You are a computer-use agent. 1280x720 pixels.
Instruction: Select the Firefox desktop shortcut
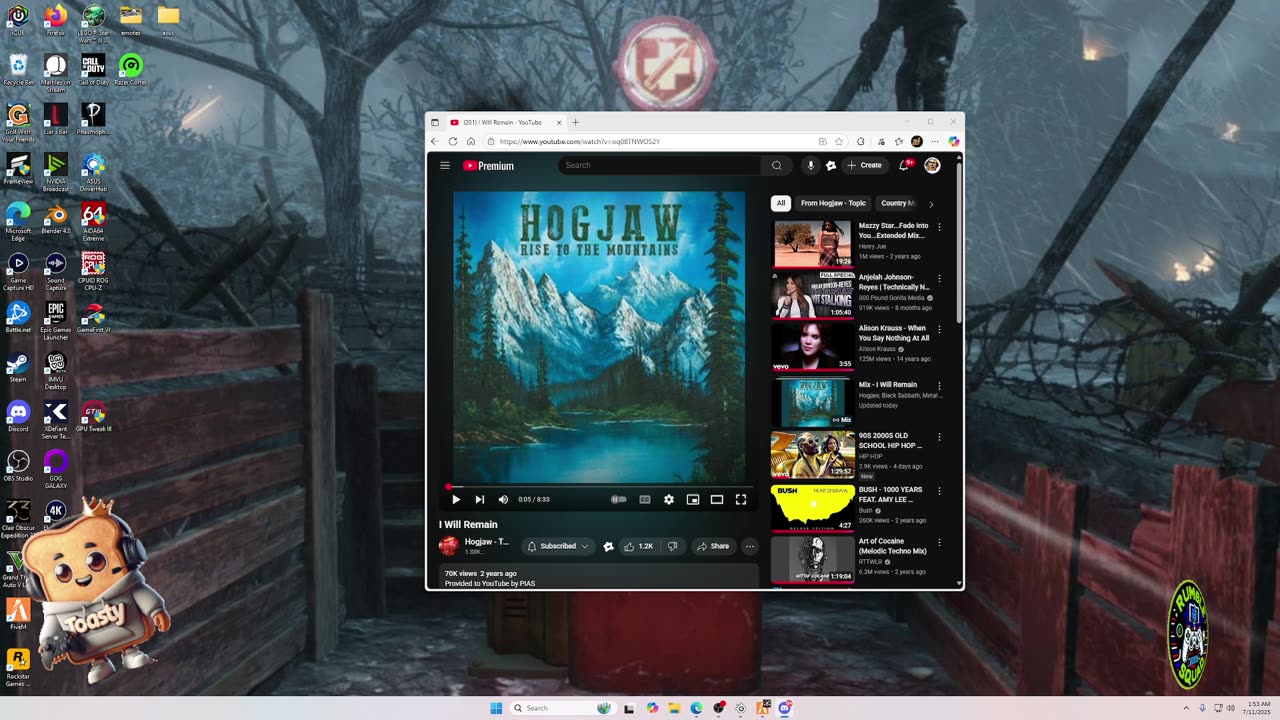click(55, 20)
